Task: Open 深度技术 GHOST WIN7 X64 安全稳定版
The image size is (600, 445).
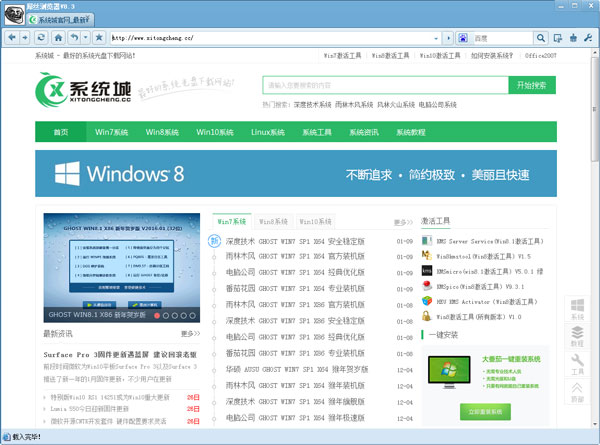Action: [295, 241]
